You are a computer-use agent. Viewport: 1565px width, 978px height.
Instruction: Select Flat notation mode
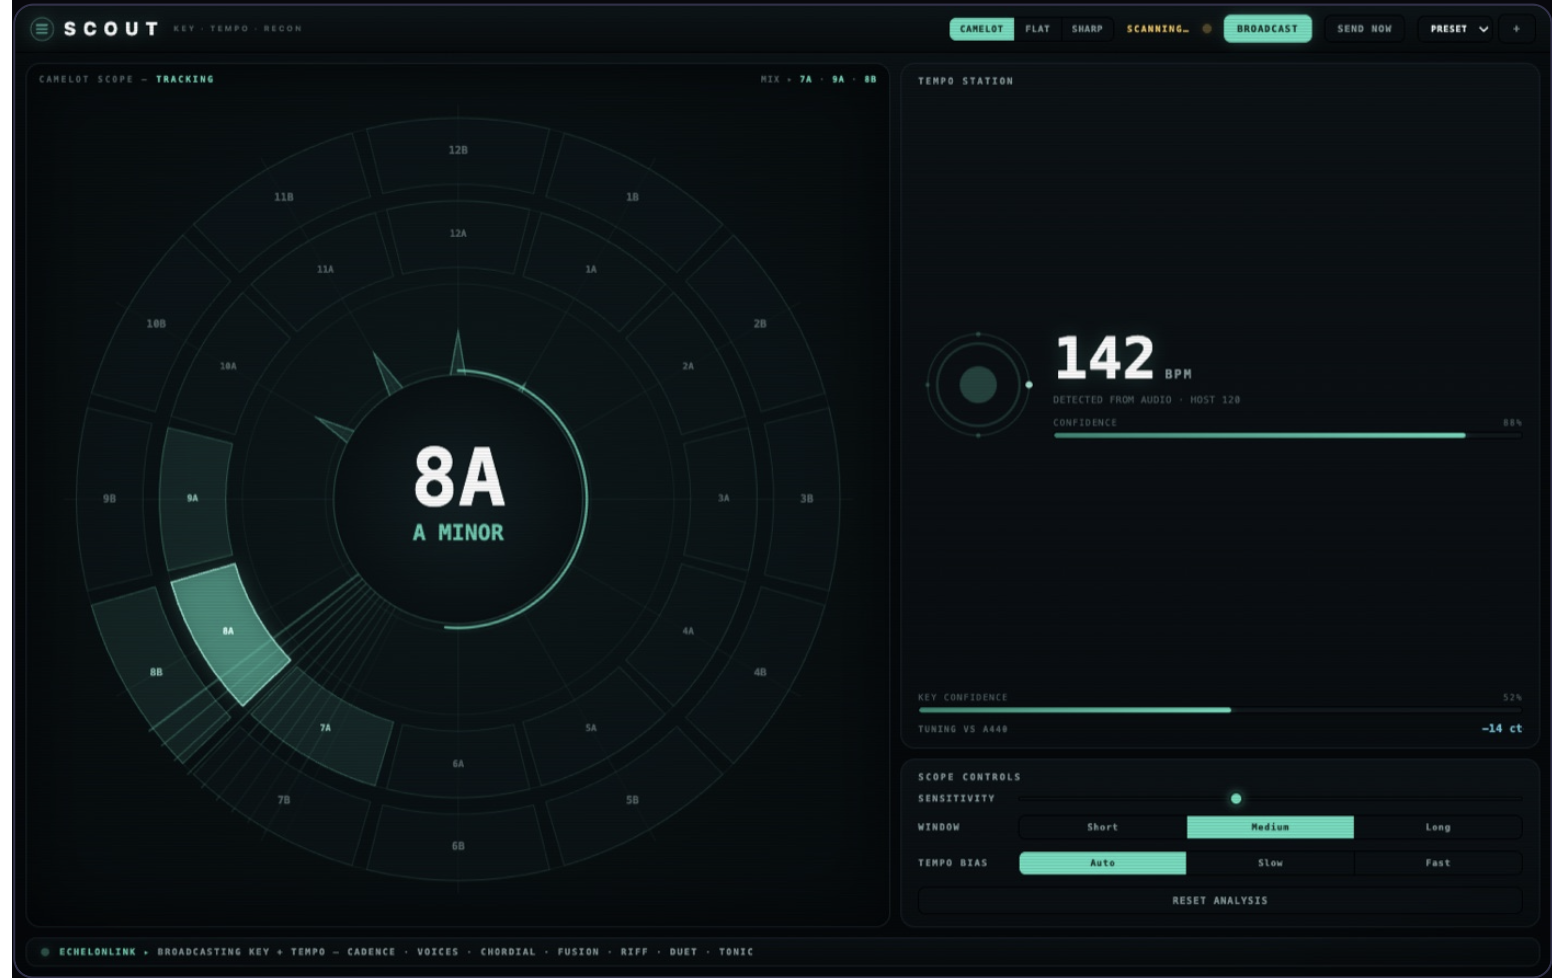tap(1038, 29)
